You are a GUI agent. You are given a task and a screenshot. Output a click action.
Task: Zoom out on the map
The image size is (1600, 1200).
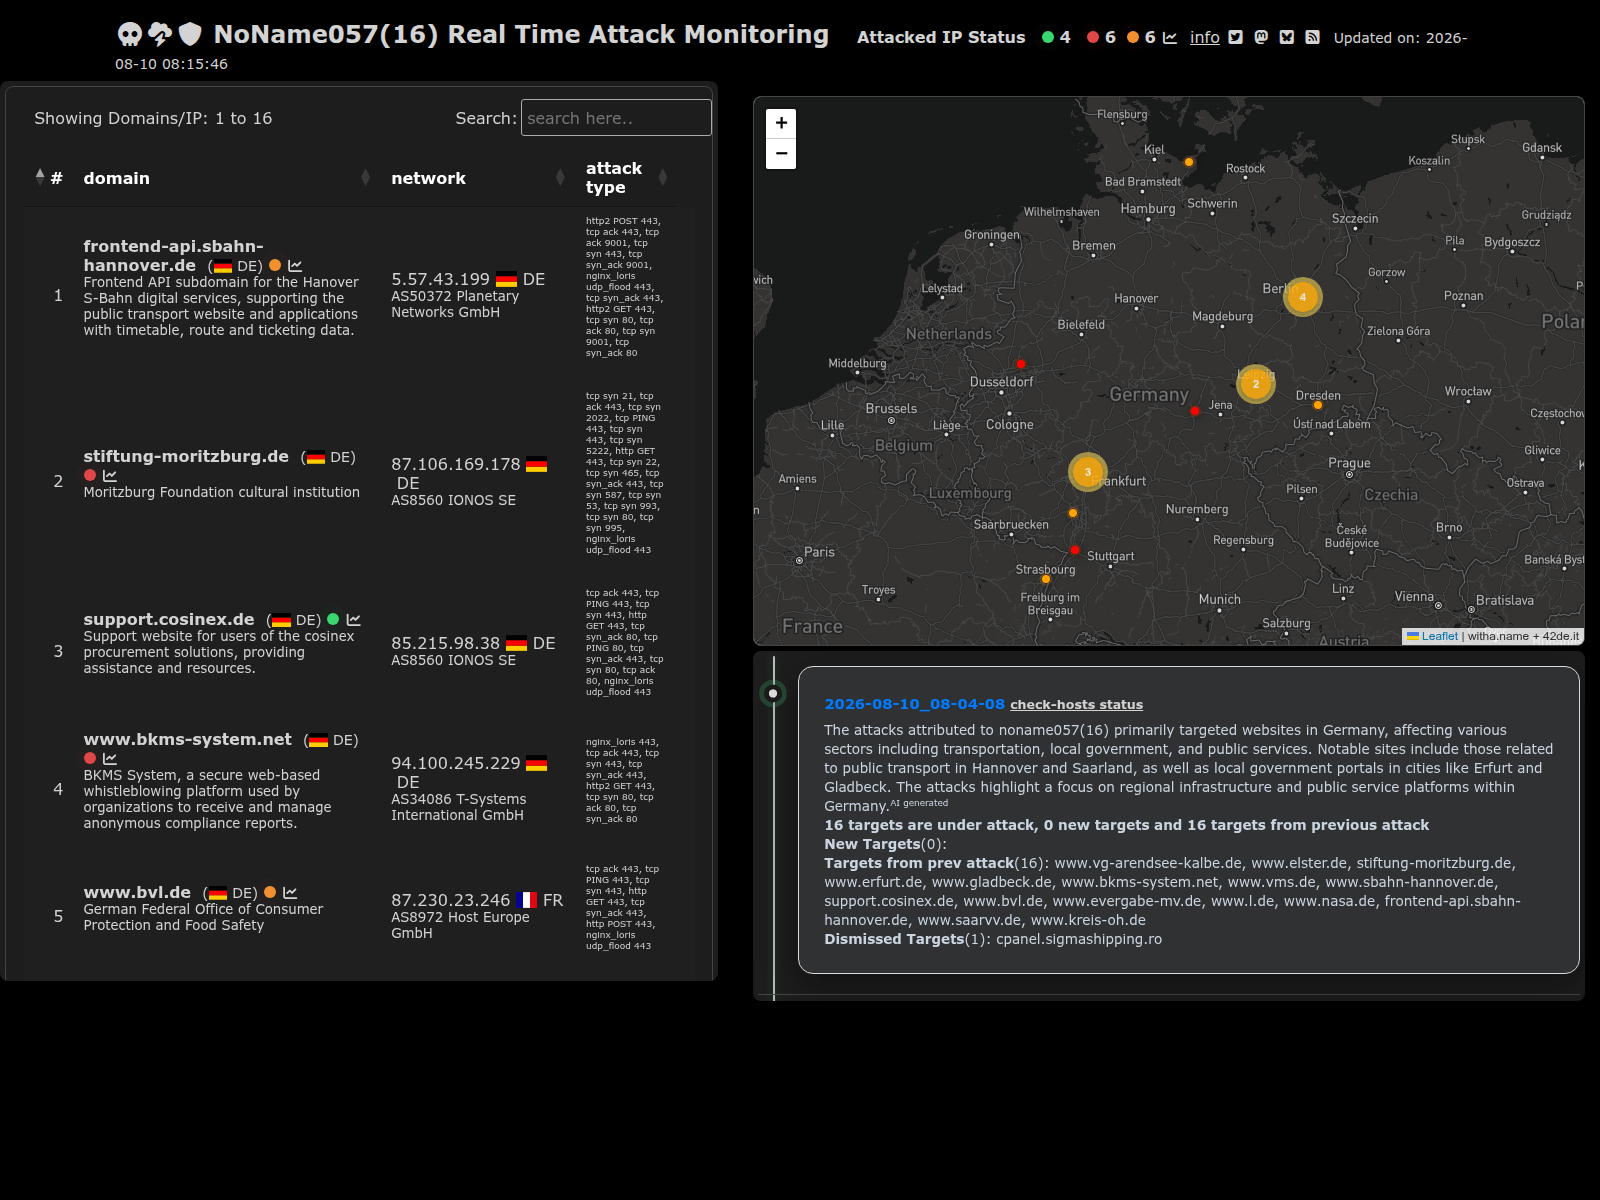pos(781,154)
